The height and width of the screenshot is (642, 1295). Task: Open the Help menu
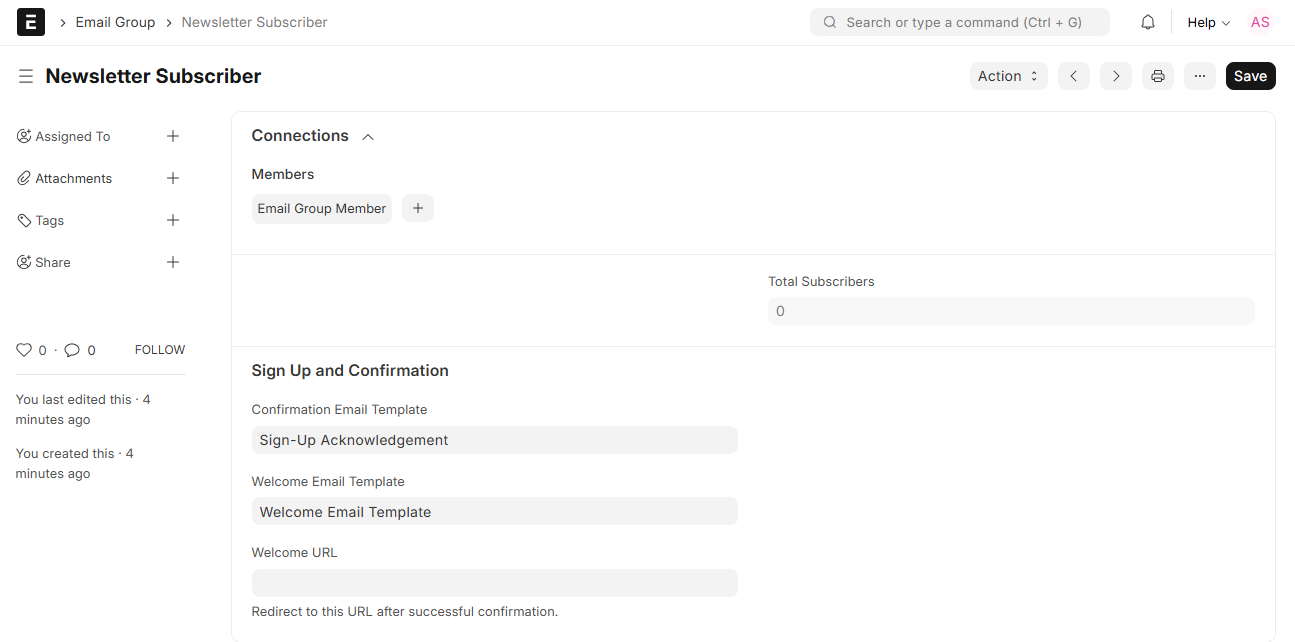tap(1207, 21)
